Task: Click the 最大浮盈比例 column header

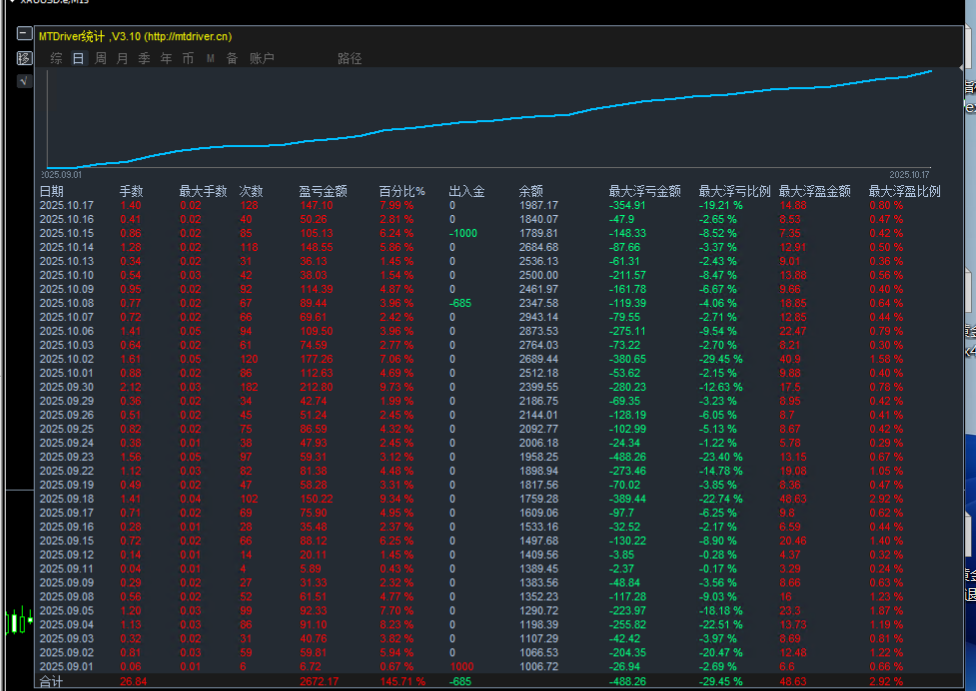Action: 904,191
